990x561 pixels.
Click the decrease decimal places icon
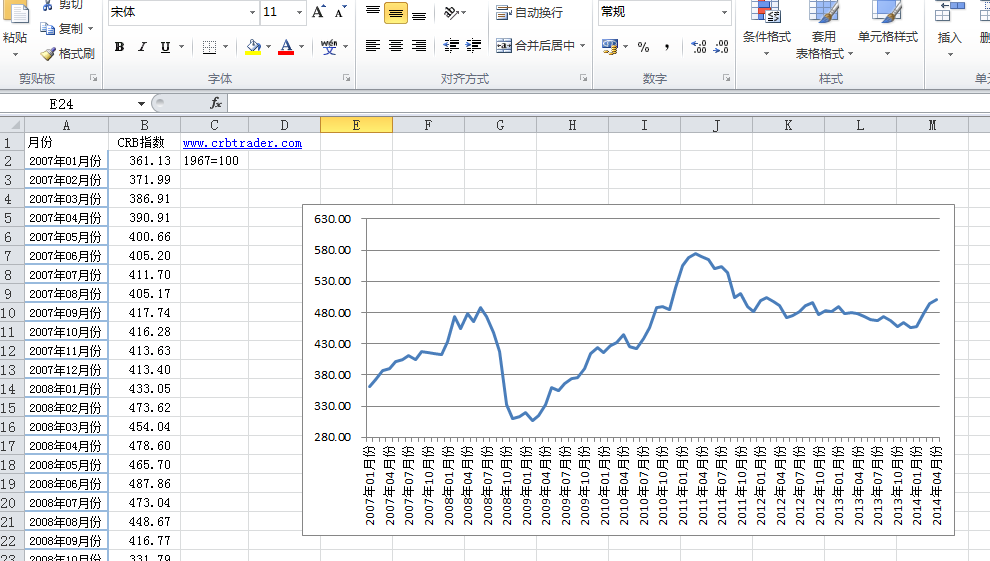[722, 47]
